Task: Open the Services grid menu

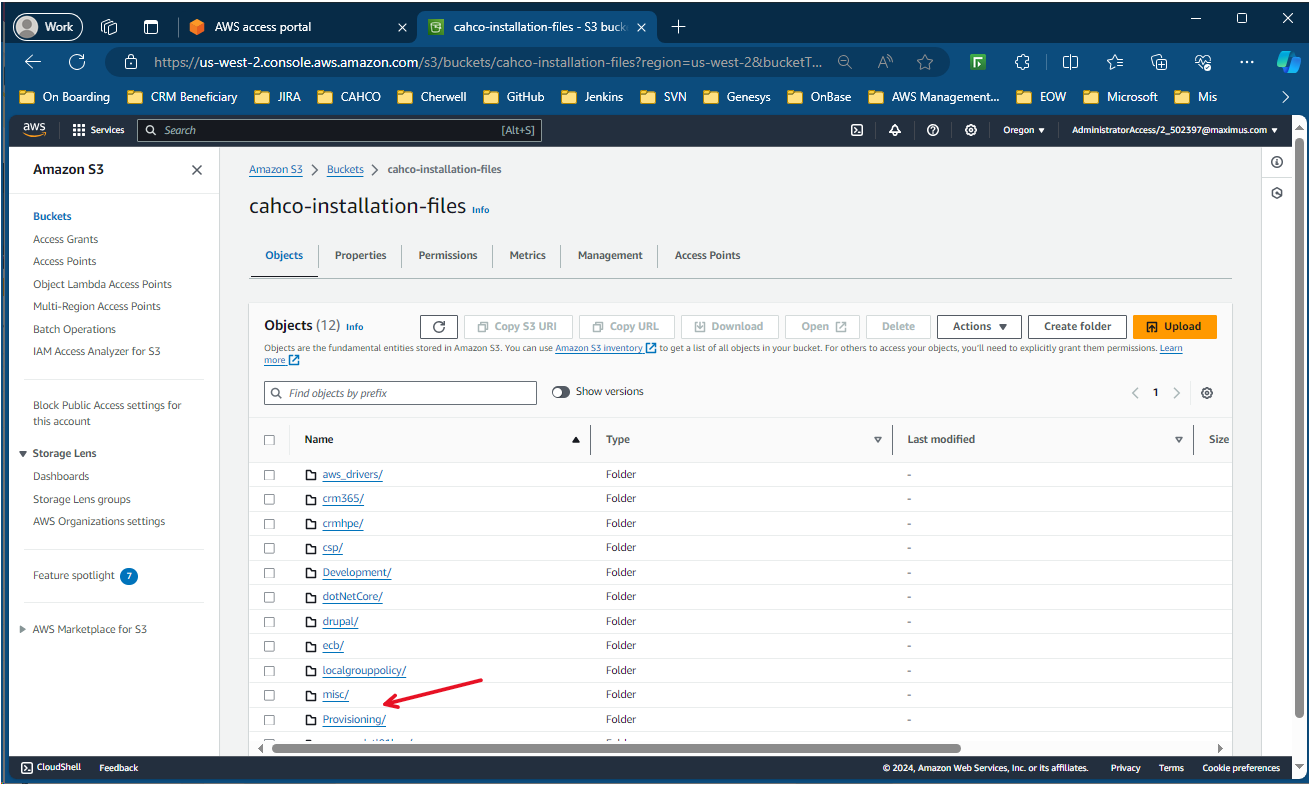Action: pyautogui.click(x=98, y=130)
